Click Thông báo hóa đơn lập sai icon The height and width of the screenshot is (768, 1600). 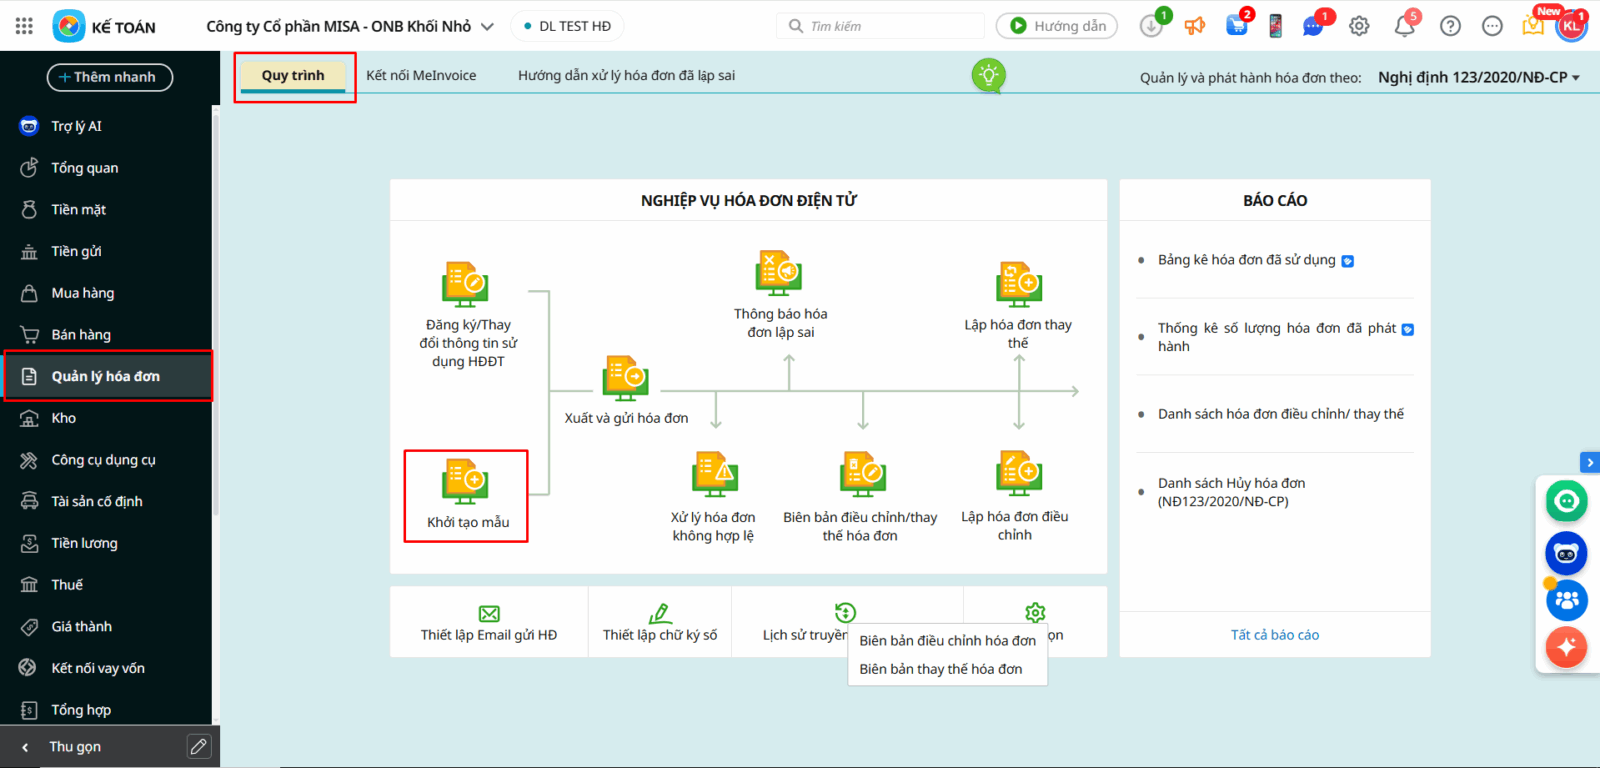click(779, 273)
